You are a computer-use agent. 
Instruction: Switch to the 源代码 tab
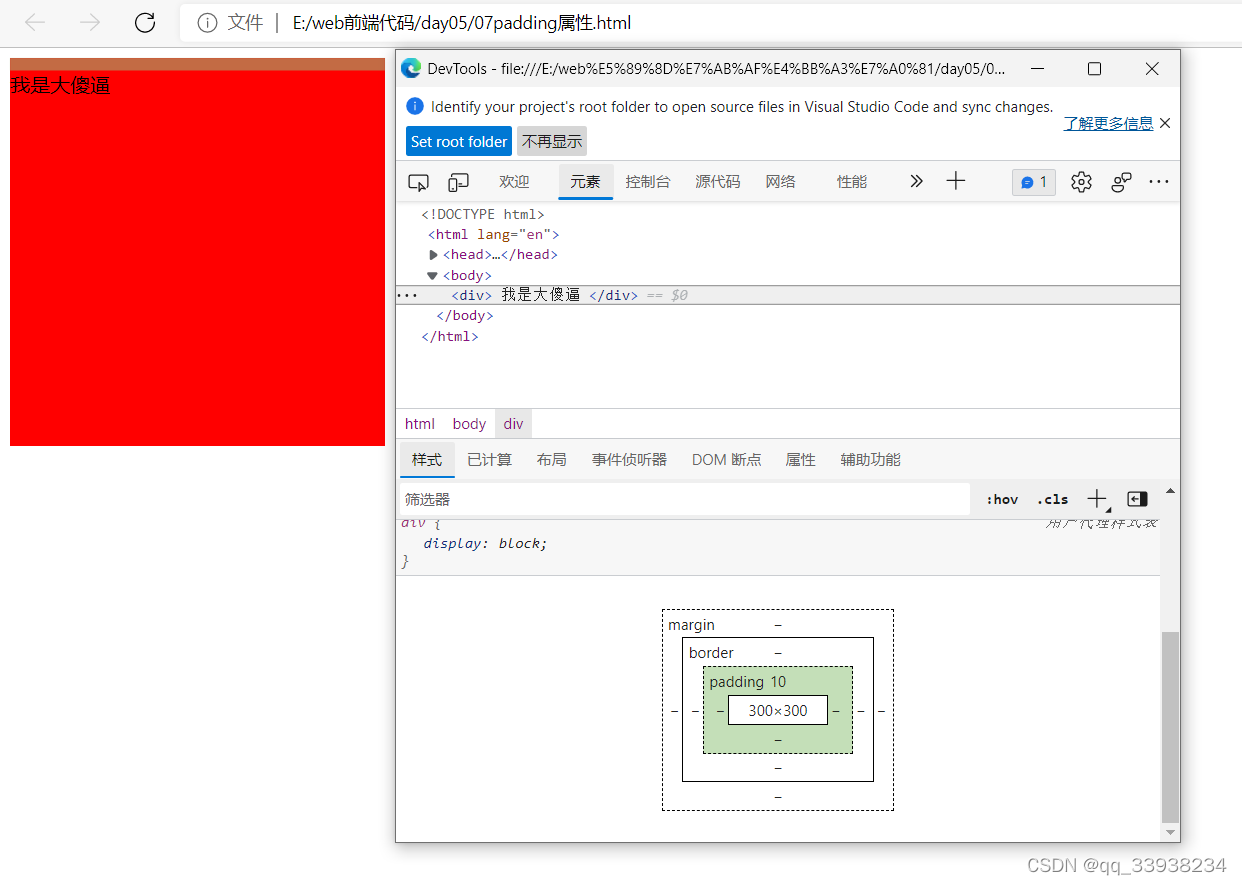point(718,181)
